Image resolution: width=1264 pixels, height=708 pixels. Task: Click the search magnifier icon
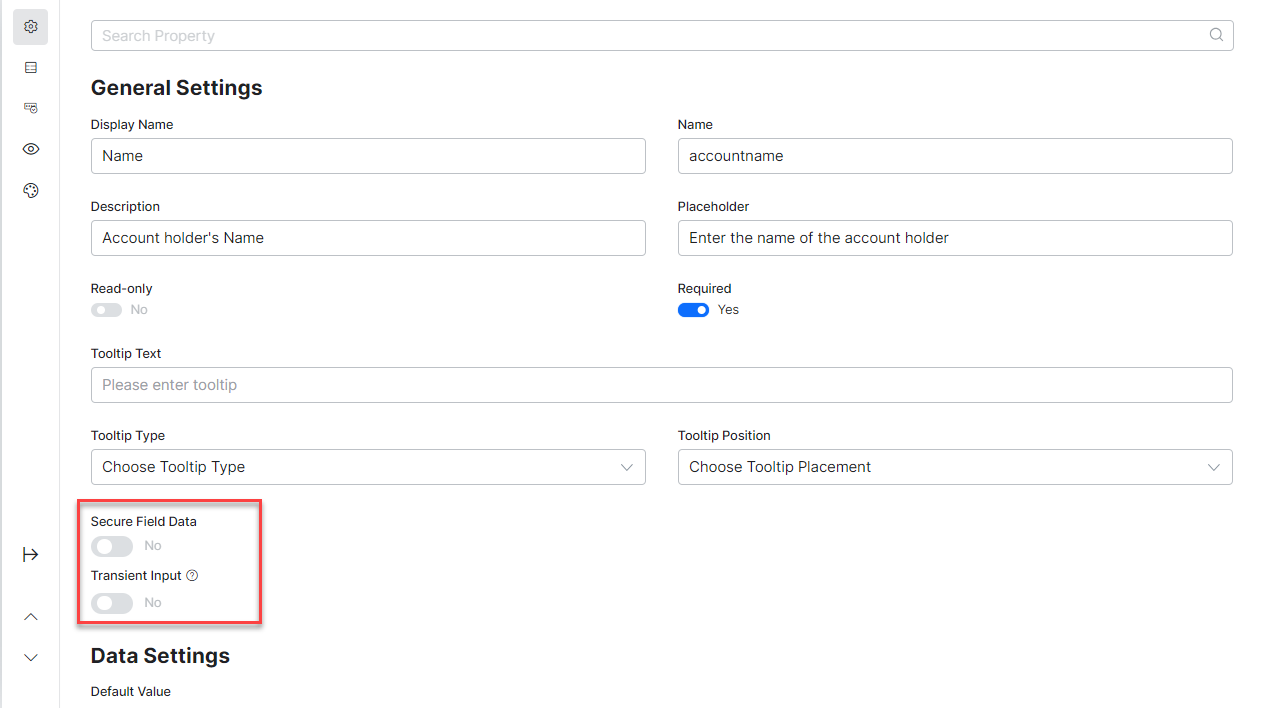pyautogui.click(x=1216, y=35)
